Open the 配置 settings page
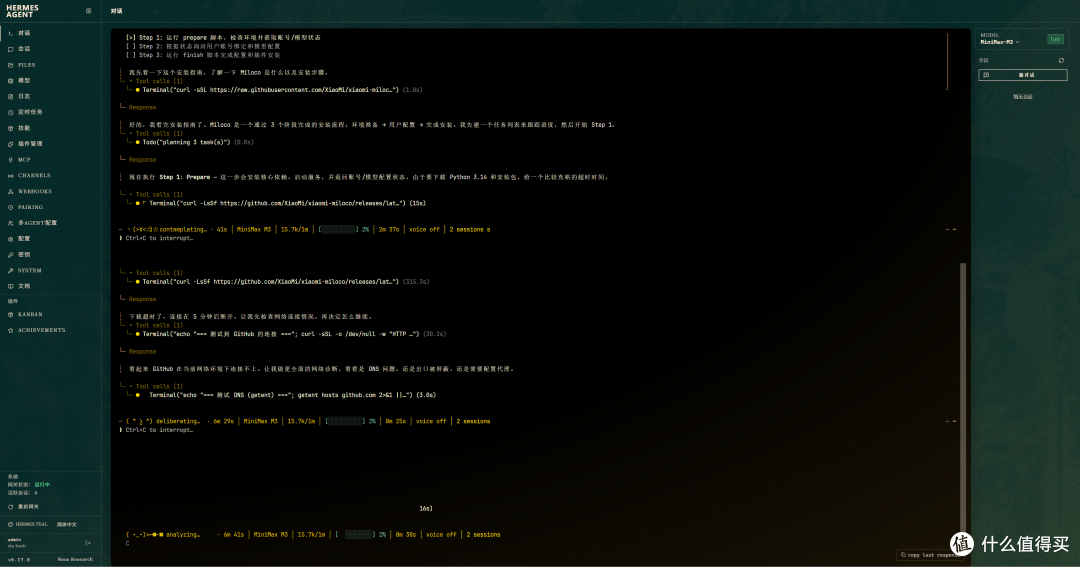 (x=50, y=239)
